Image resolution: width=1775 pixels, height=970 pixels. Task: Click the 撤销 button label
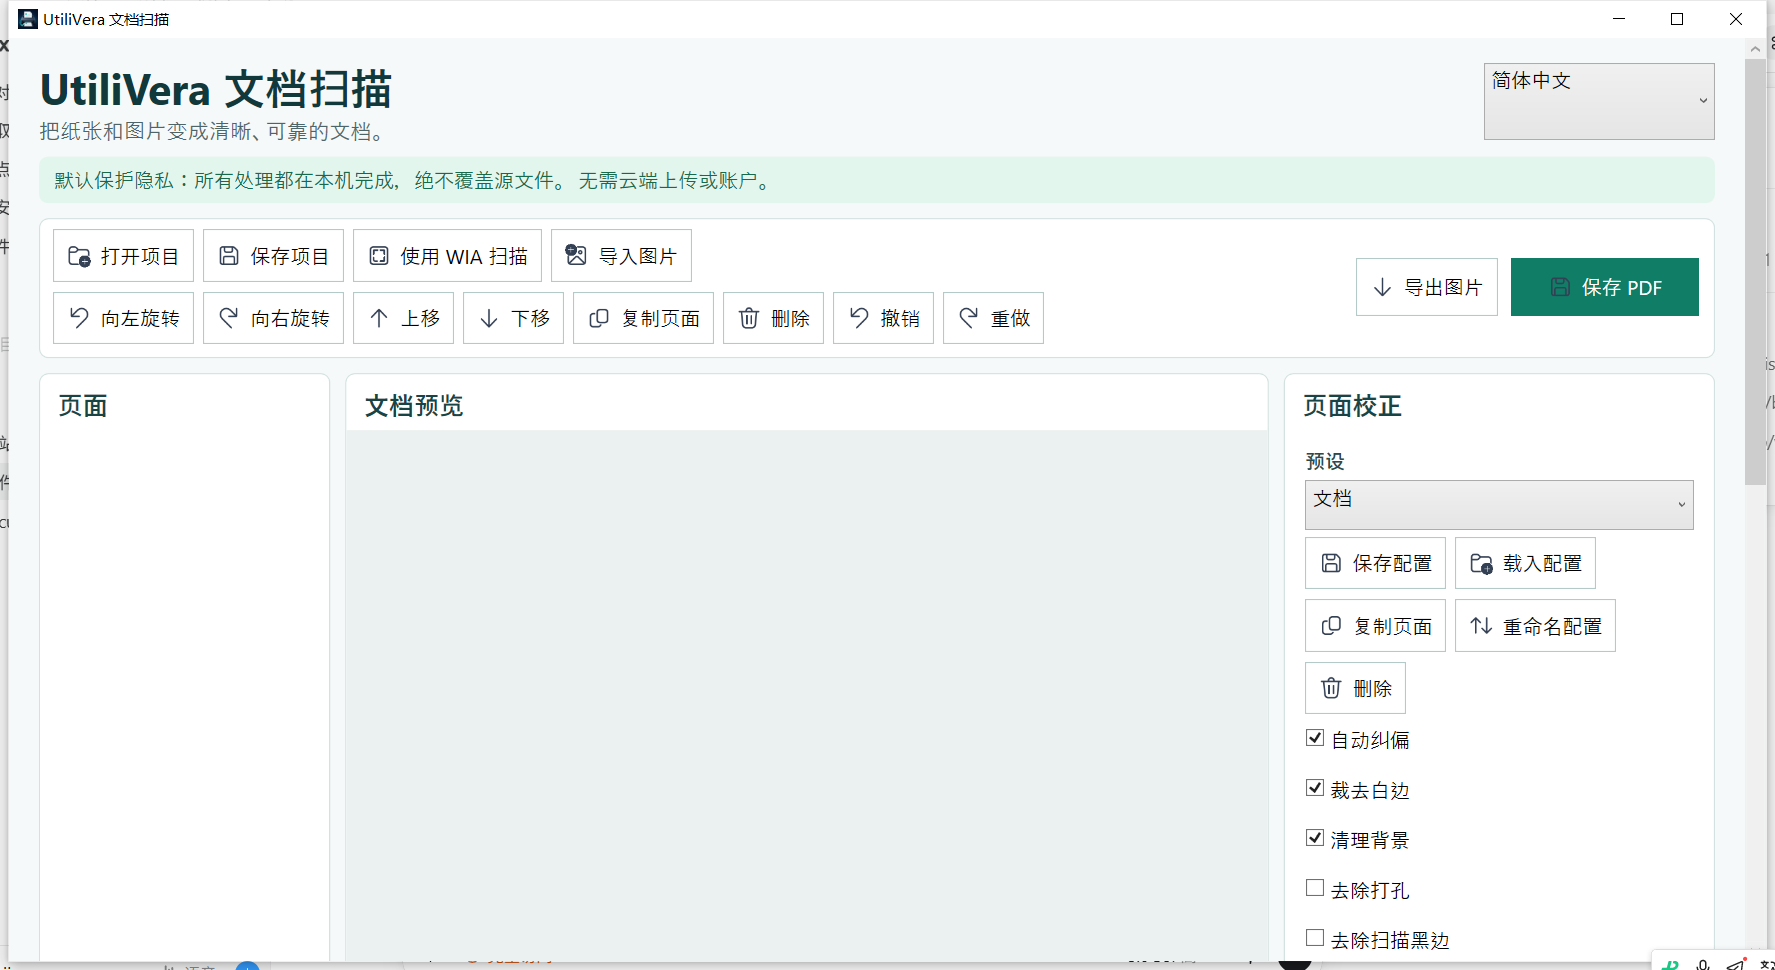(x=900, y=318)
